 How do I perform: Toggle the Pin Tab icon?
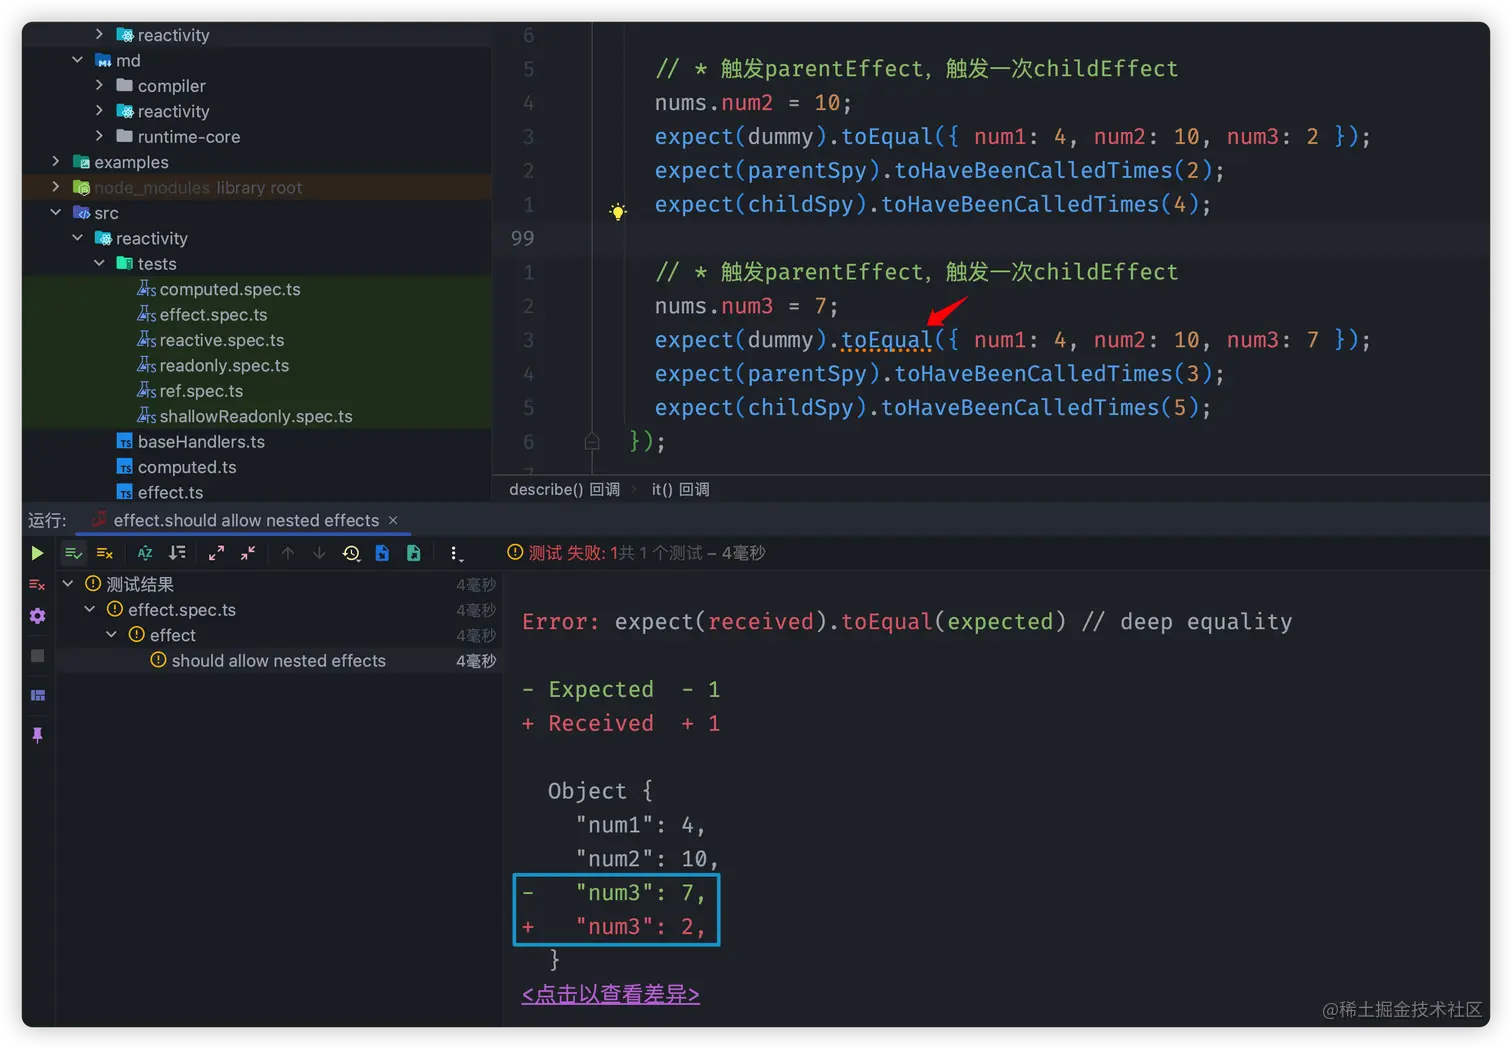[37, 735]
